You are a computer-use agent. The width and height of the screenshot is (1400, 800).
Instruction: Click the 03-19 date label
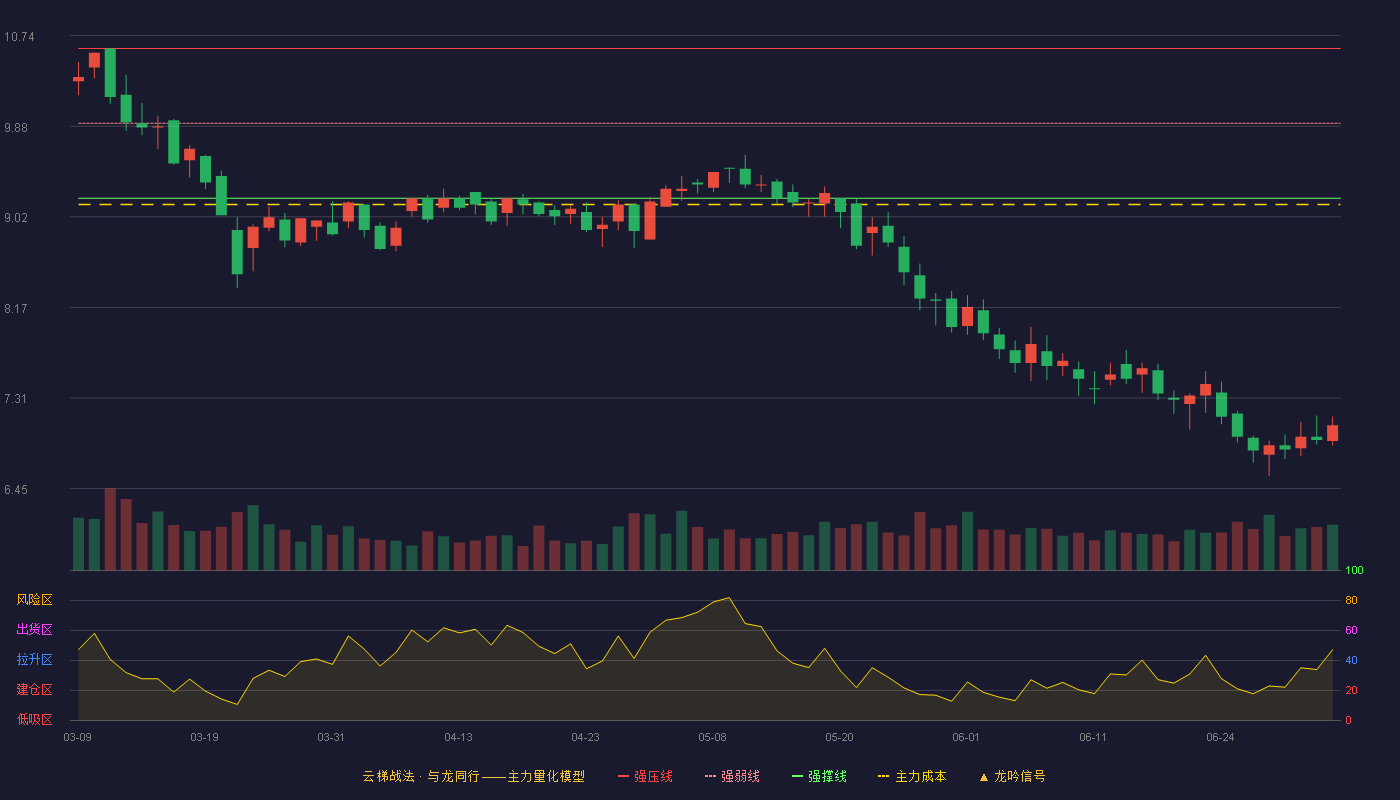click(204, 737)
